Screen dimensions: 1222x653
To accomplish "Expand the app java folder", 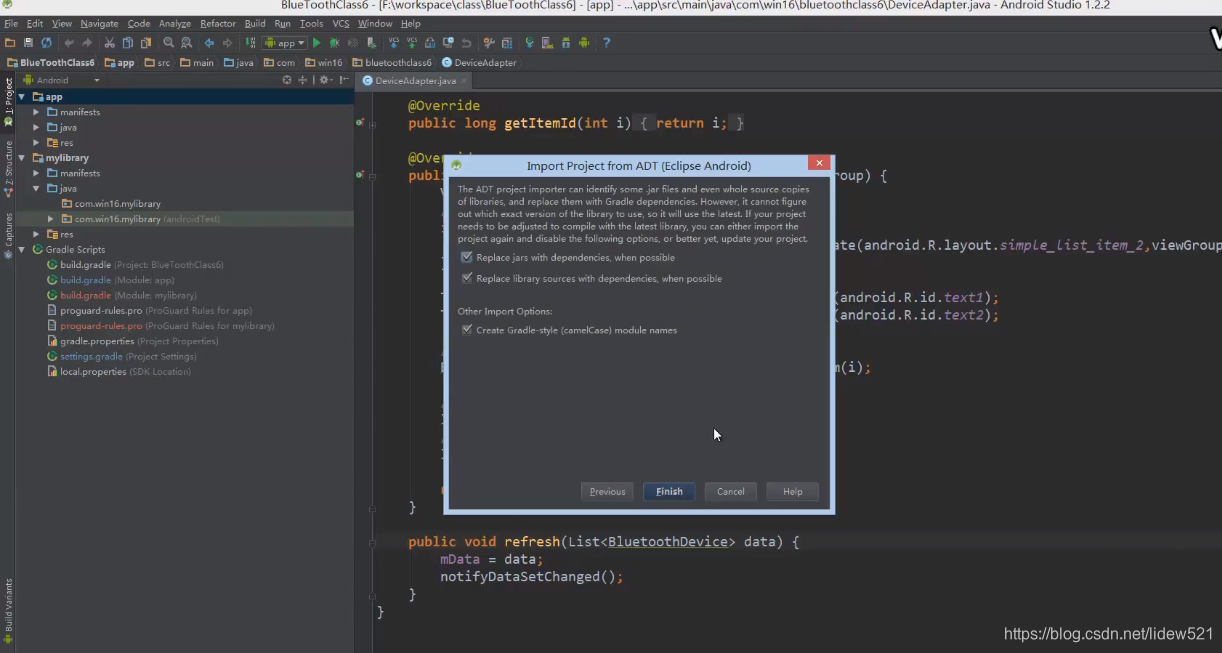I will tap(36, 127).
